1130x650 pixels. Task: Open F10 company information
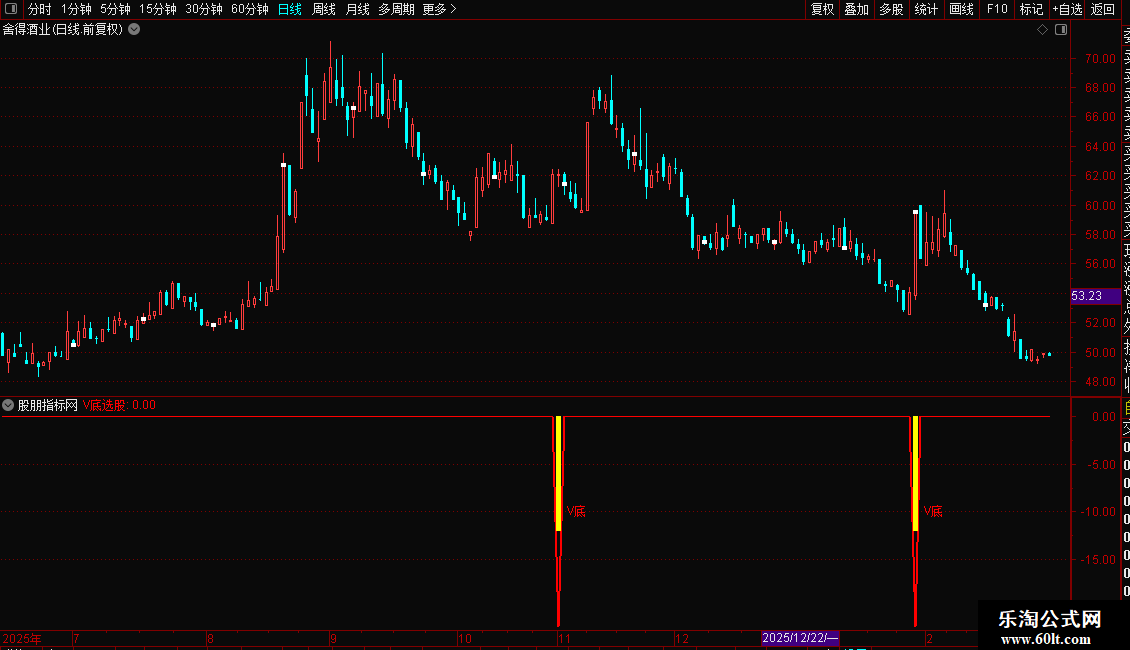pyautogui.click(x=997, y=9)
